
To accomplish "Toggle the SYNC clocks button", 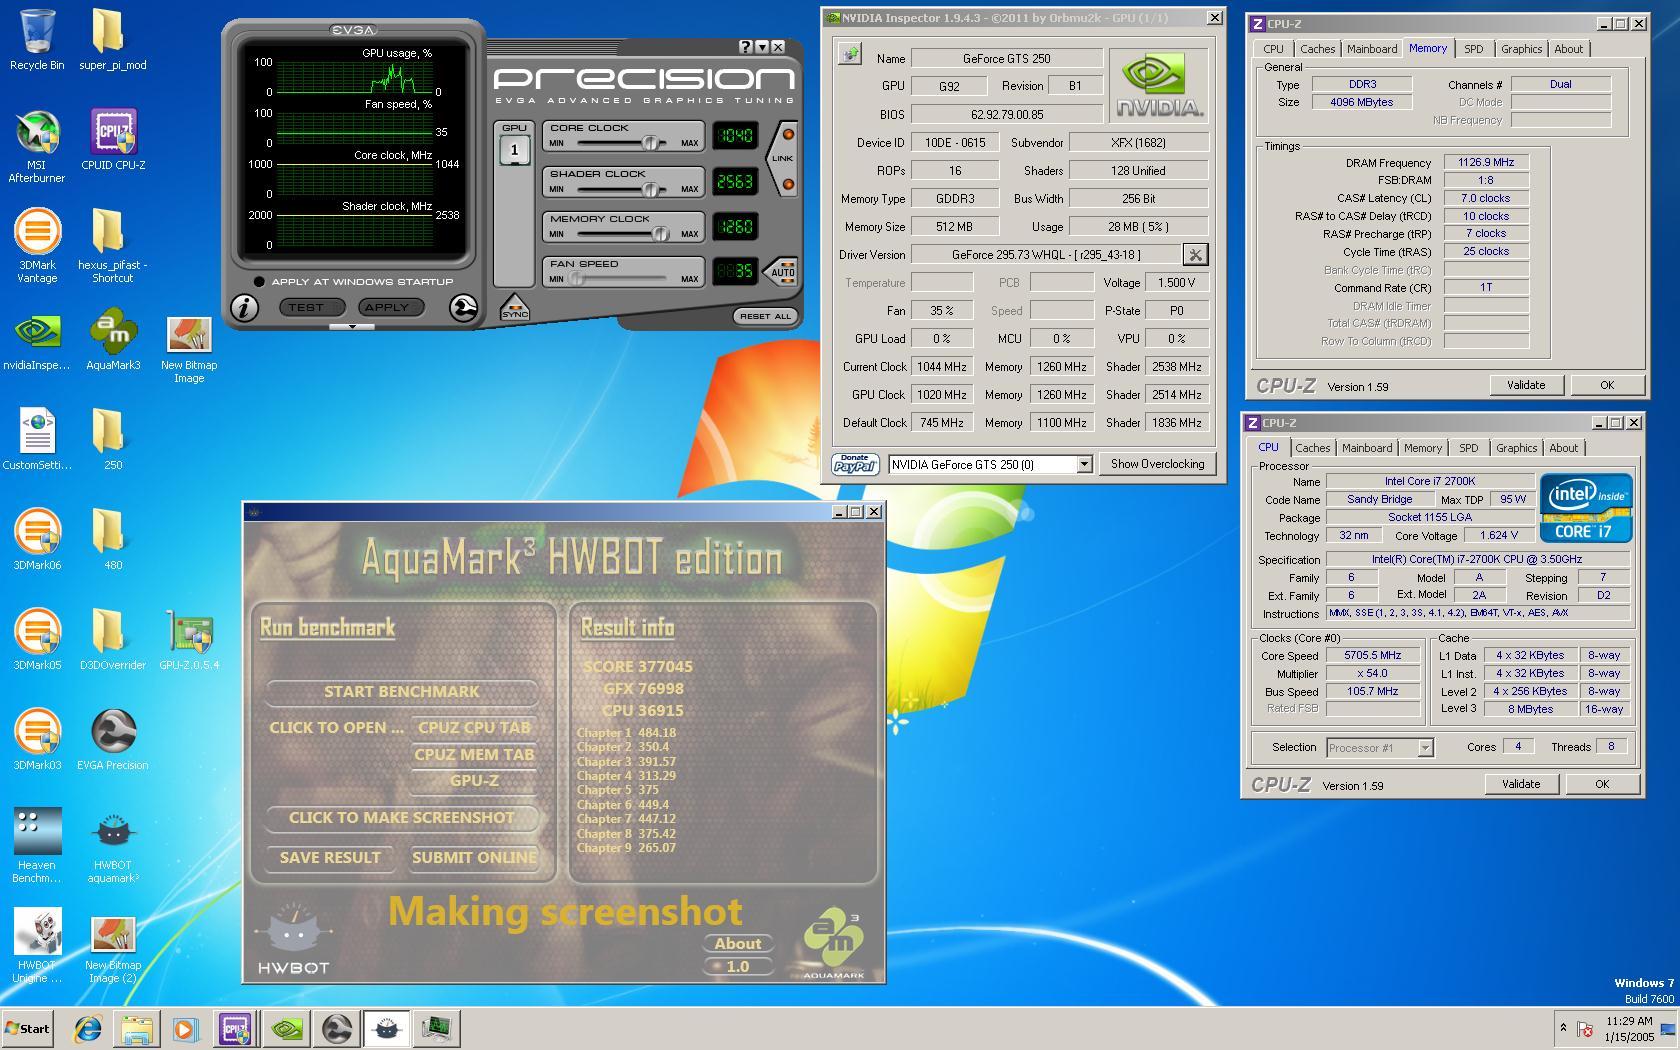I will pos(515,308).
